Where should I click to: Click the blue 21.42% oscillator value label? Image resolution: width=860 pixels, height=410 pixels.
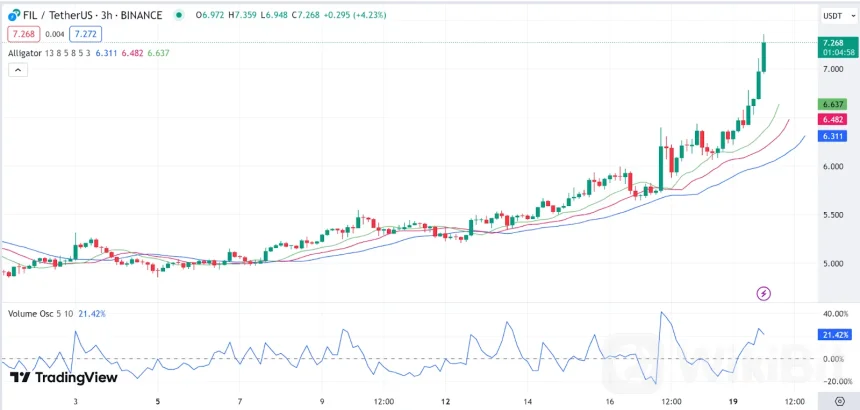(834, 335)
